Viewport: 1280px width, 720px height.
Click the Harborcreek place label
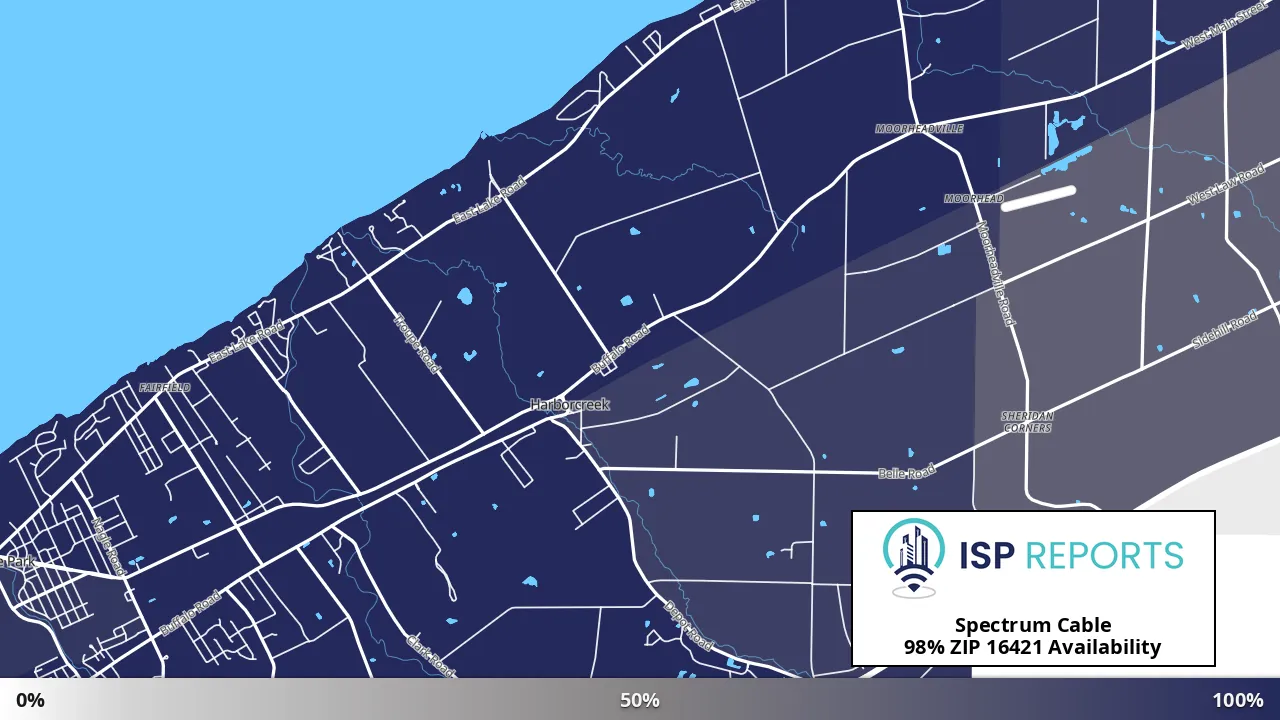tap(569, 405)
